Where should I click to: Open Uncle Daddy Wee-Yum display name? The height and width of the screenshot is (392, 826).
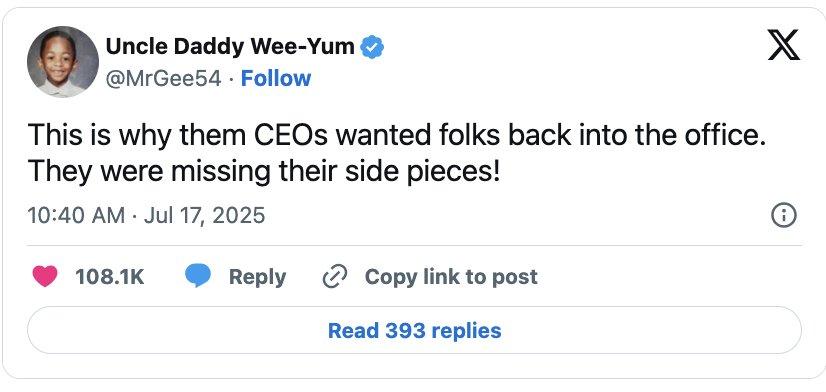click(230, 47)
